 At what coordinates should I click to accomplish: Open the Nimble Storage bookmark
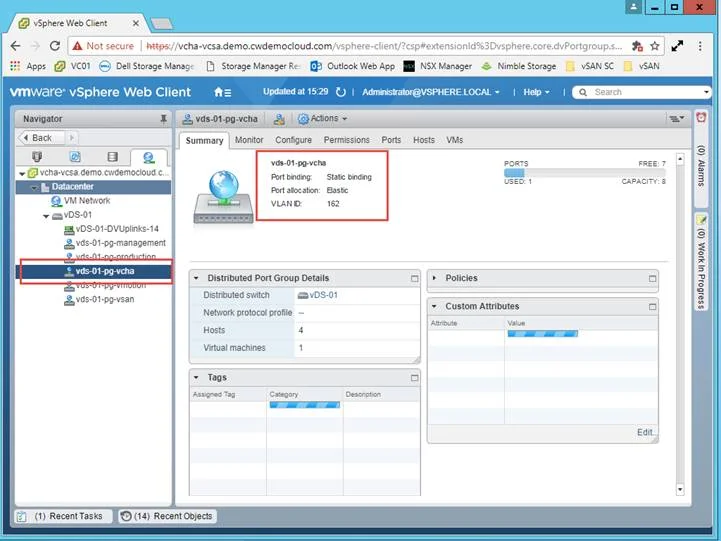[518, 66]
